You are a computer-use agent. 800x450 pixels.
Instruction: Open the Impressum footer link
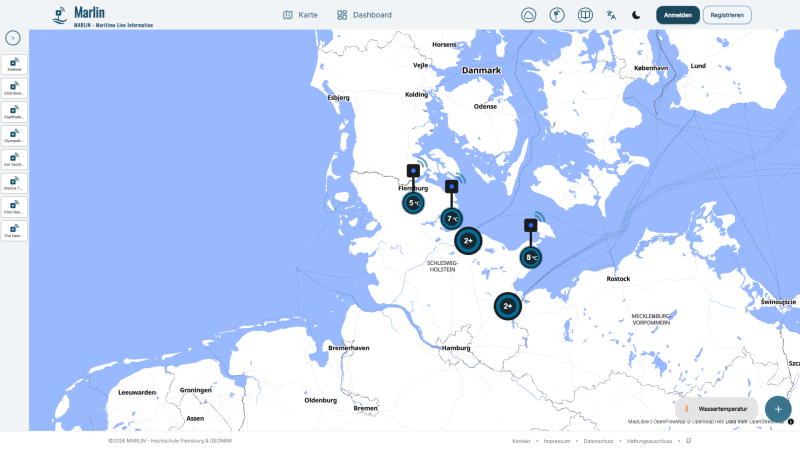[557, 441]
